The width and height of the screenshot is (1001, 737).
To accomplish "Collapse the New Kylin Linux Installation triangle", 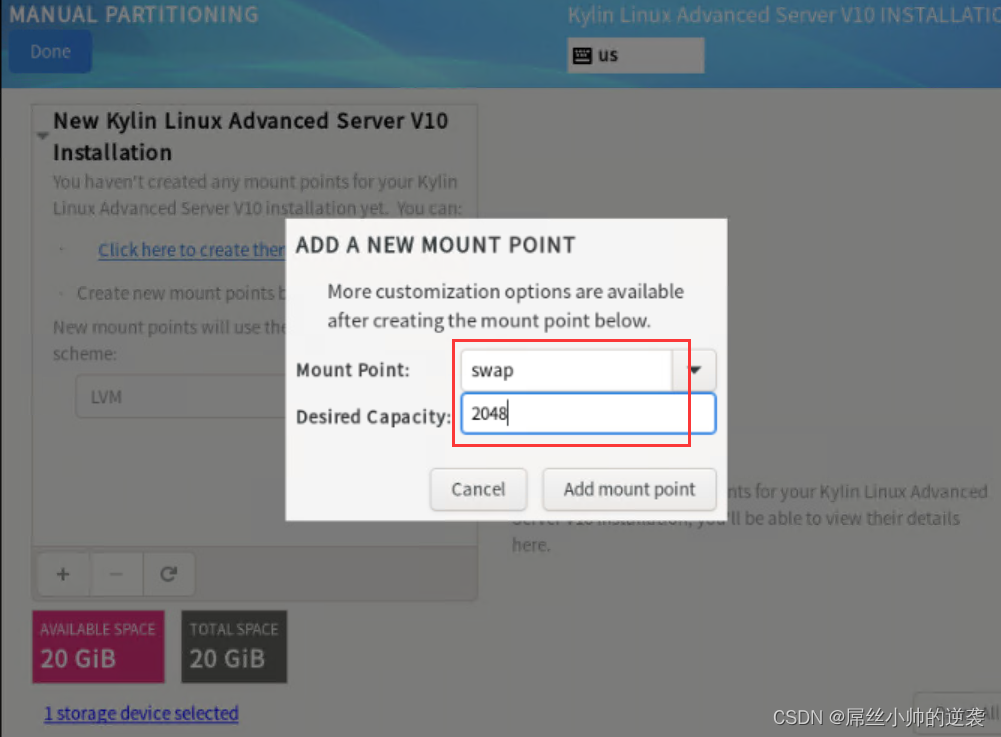I will [43, 135].
